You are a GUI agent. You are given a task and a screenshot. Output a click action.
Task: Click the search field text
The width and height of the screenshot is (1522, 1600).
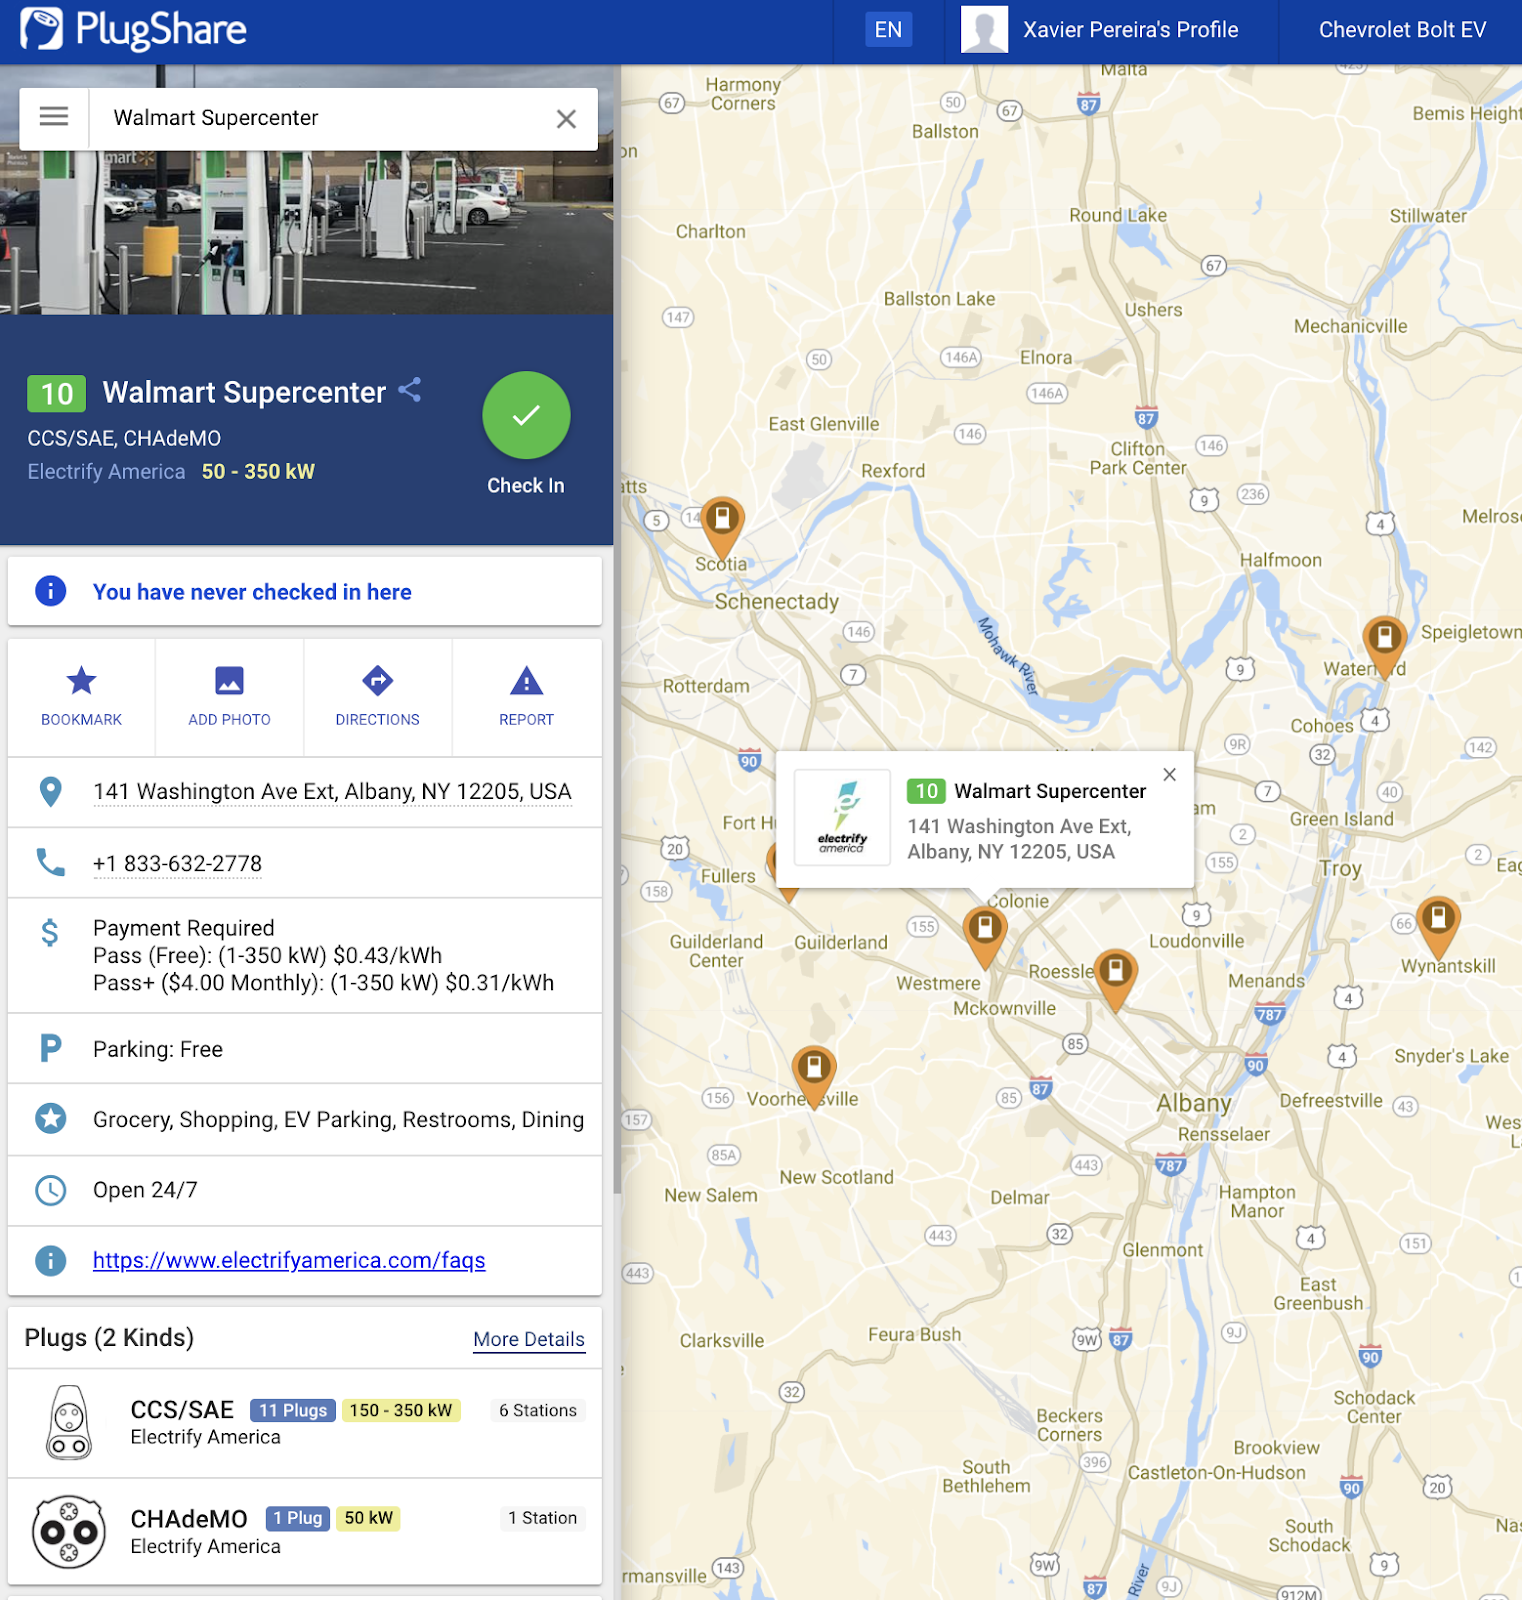[216, 118]
